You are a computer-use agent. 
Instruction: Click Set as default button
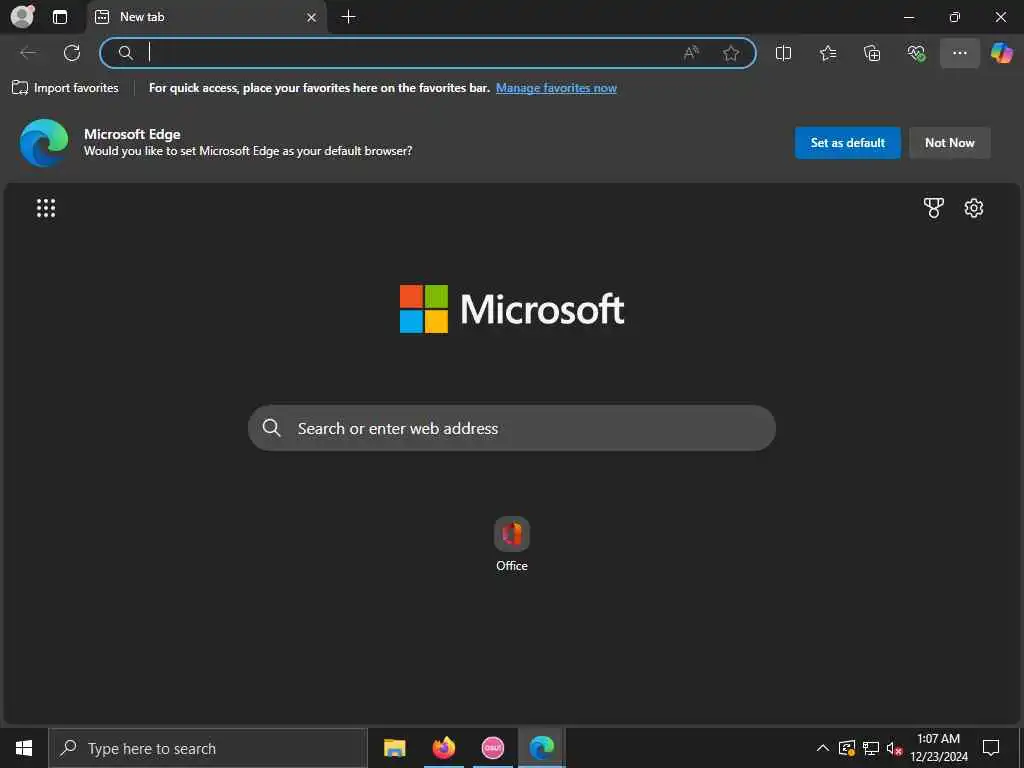click(x=848, y=142)
